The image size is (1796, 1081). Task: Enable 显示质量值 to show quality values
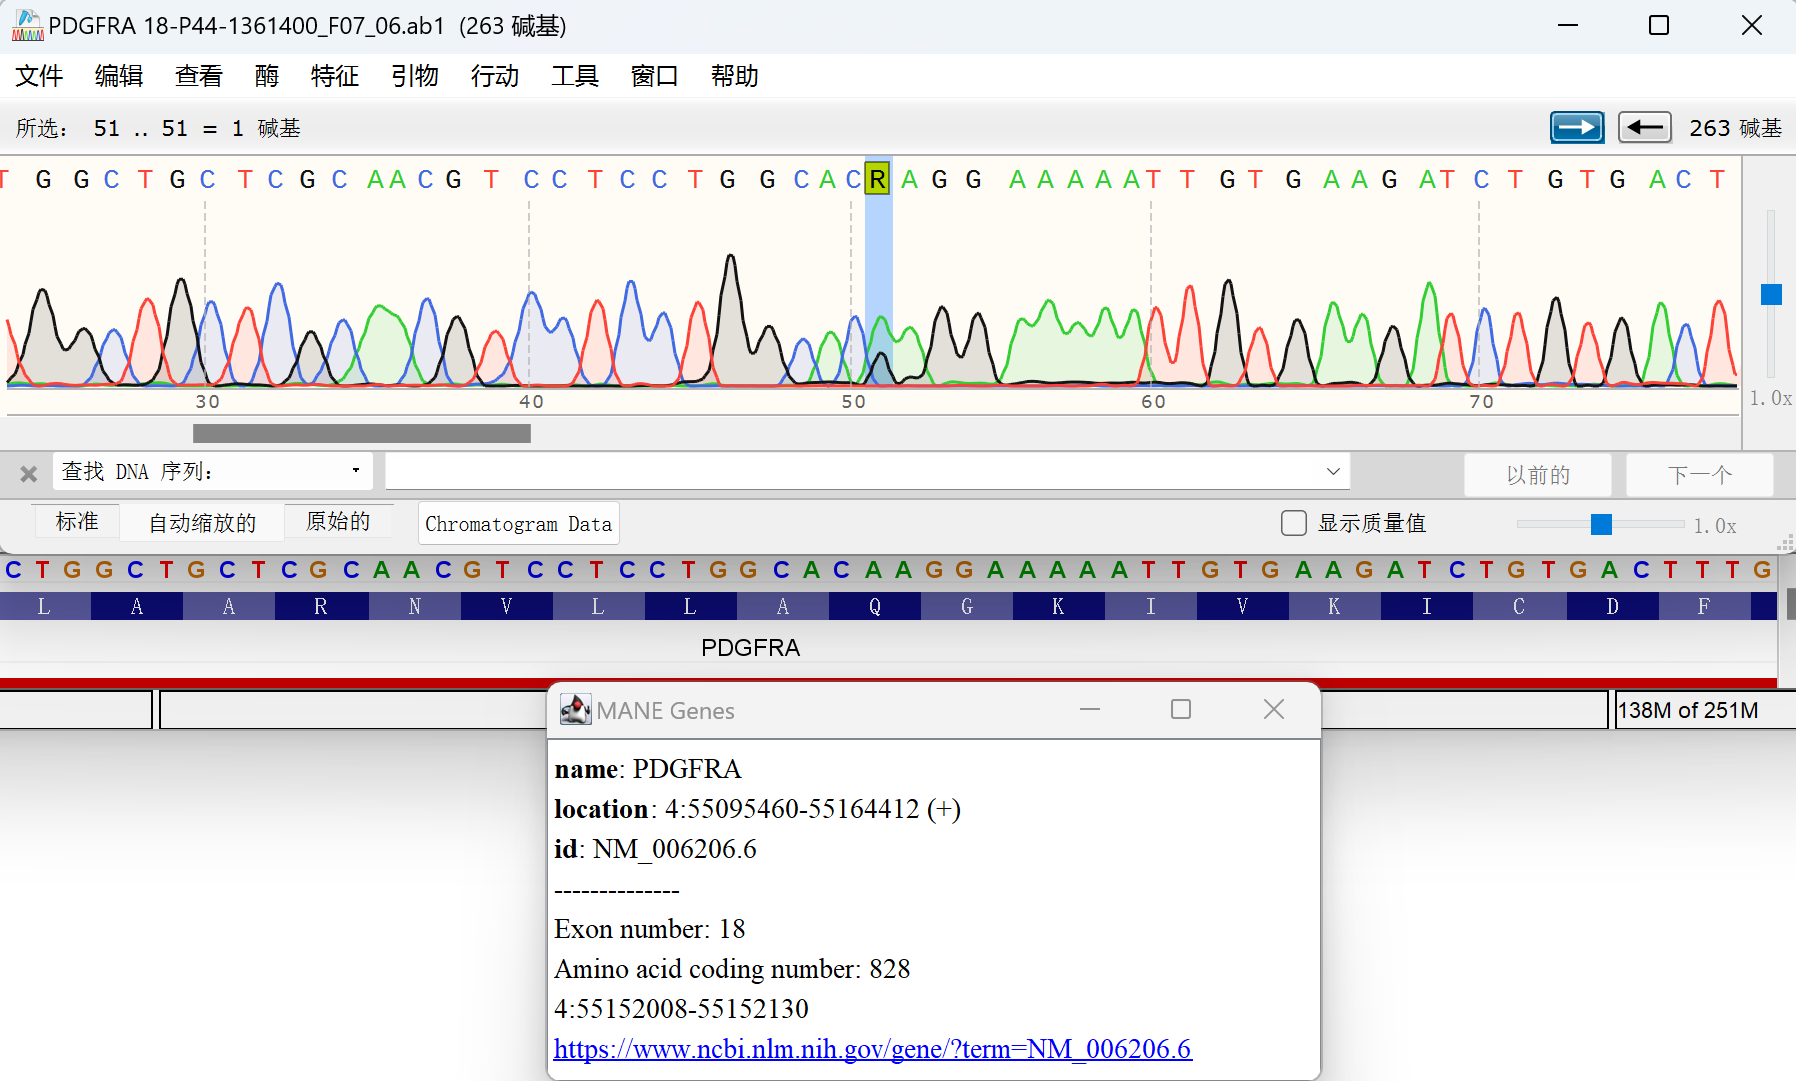[1293, 522]
